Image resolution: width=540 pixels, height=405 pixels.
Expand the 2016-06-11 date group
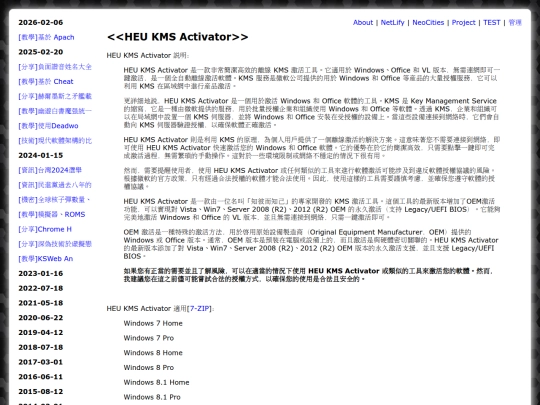point(41,377)
